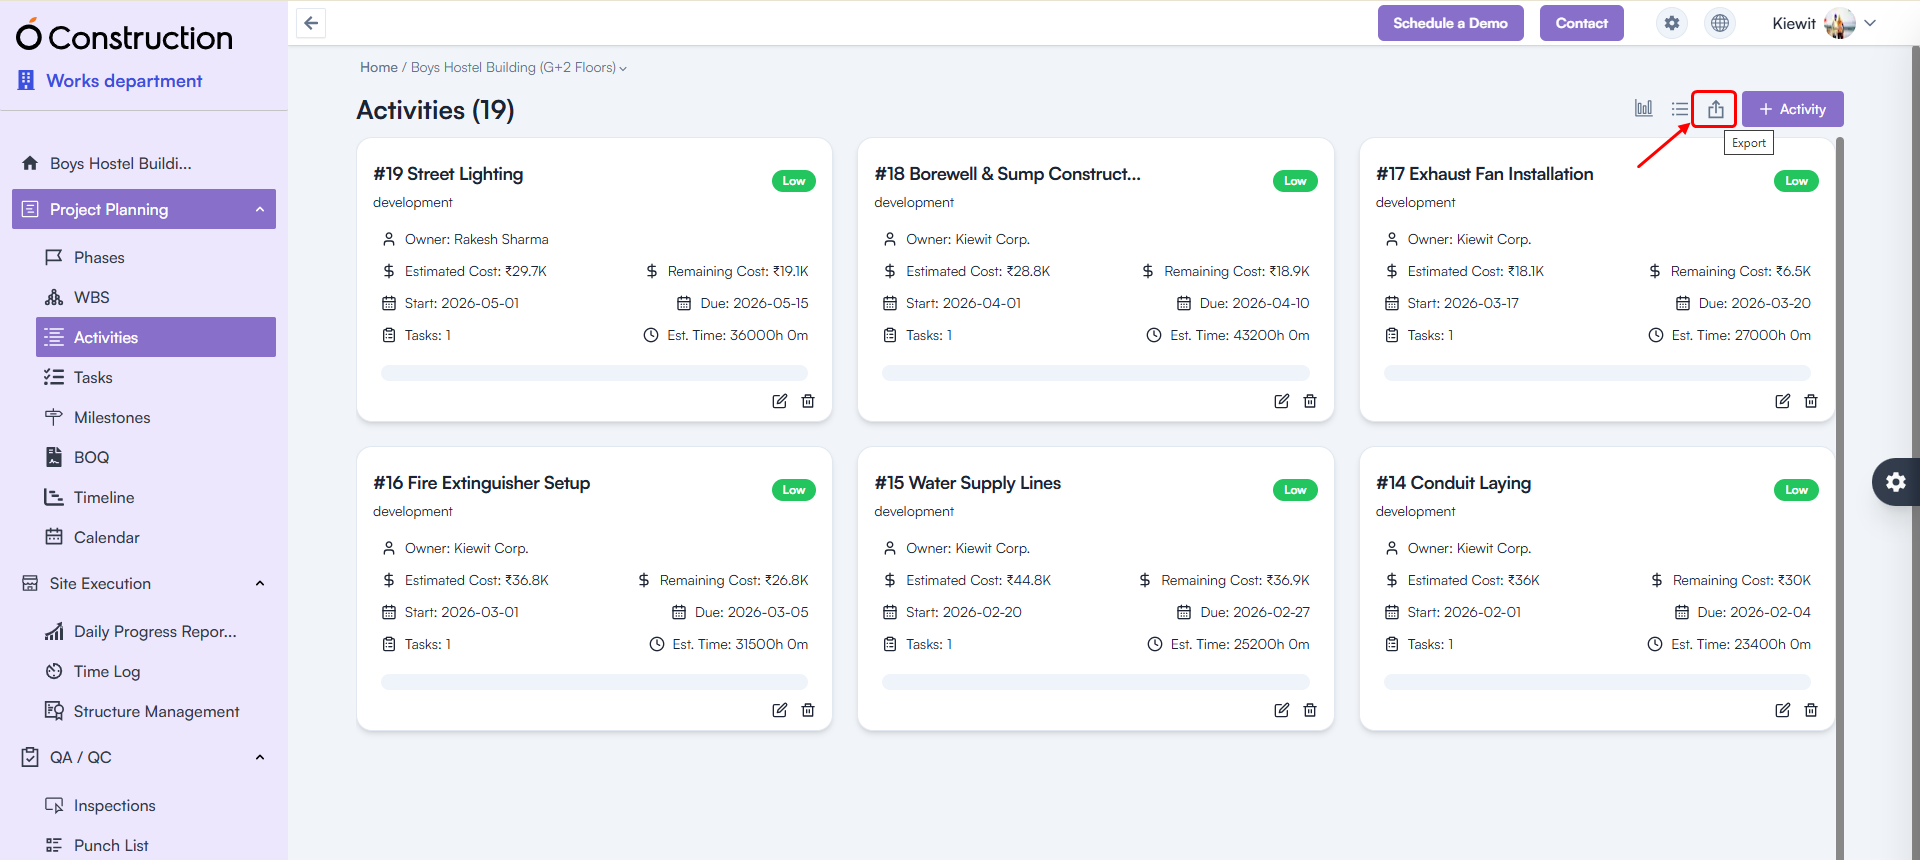Image resolution: width=1920 pixels, height=860 pixels.
Task: Edit the Water Supply Lines activity
Action: [x=1281, y=710]
